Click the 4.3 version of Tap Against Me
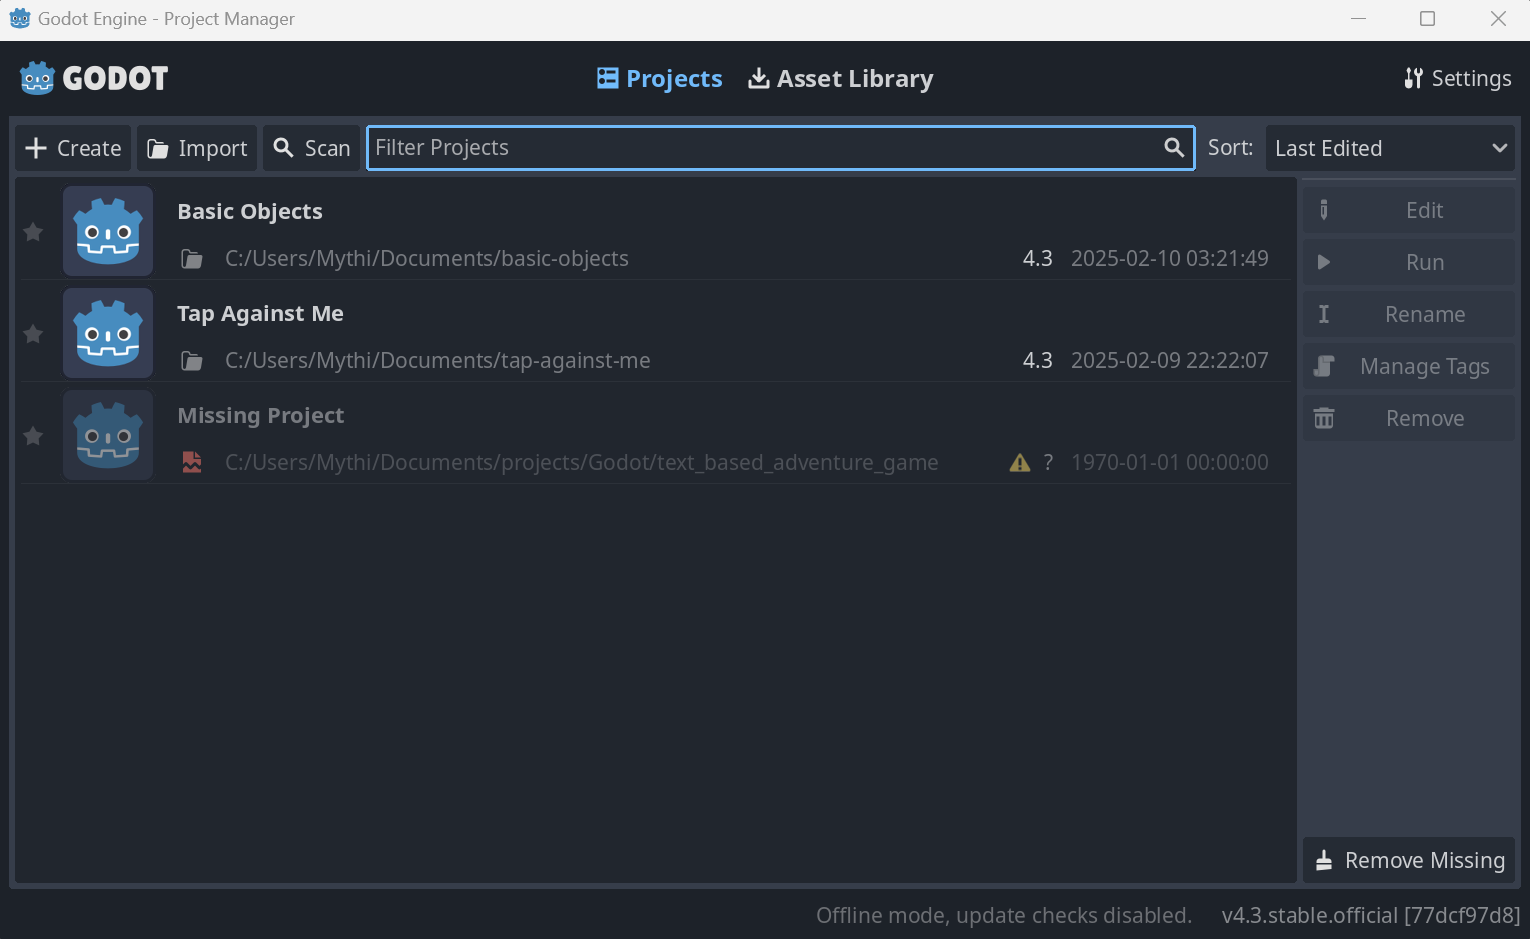The image size is (1530, 939). point(1038,361)
